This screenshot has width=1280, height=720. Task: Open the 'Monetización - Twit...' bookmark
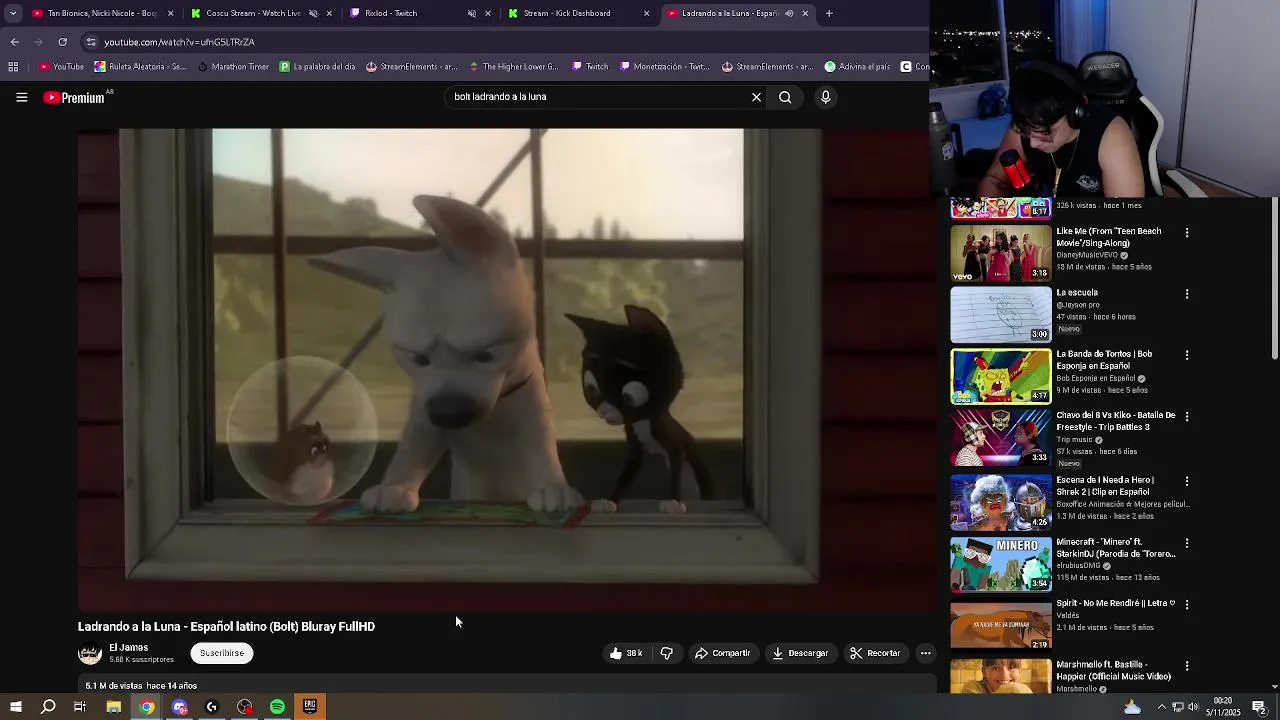click(665, 67)
